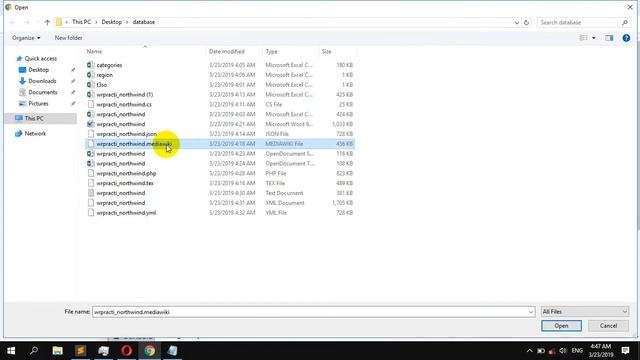
Task: Show hidden system tray icons
Action: 529,351
